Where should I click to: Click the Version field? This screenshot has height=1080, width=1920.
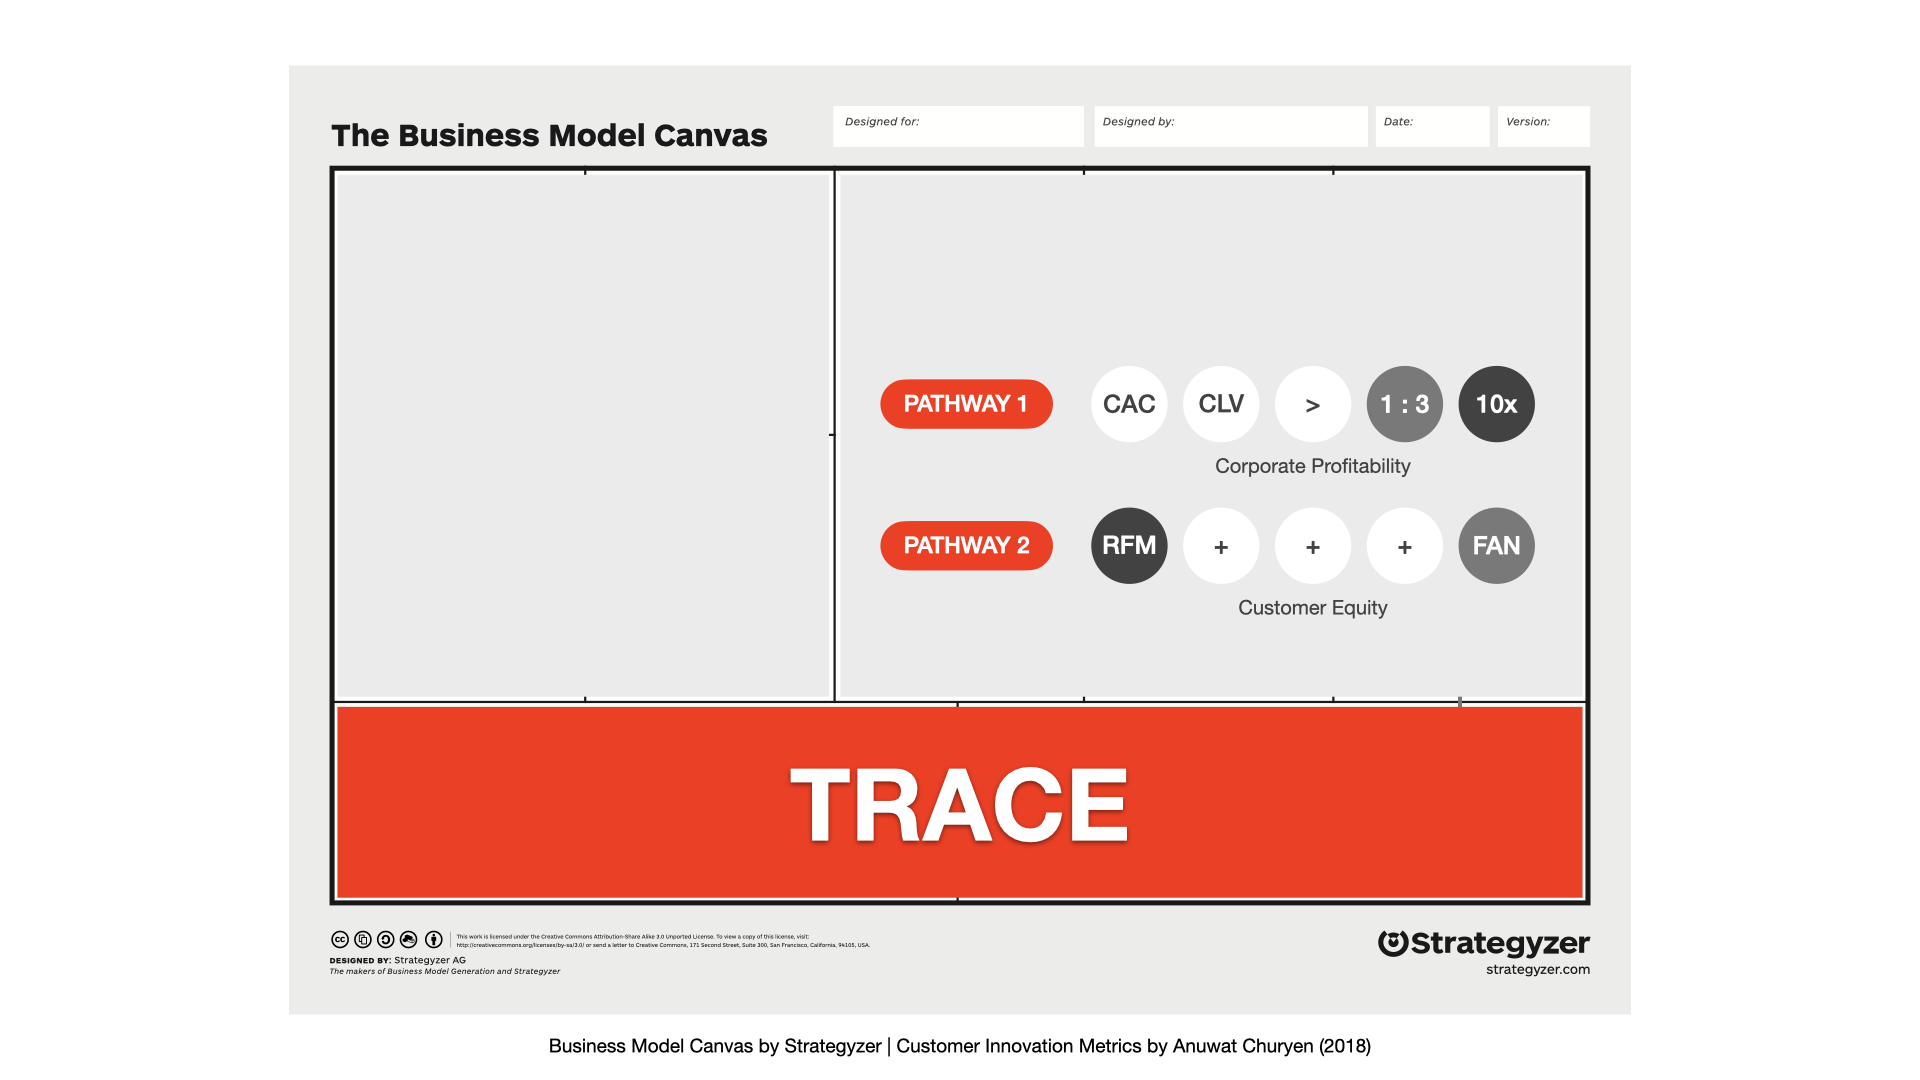(x=1543, y=127)
